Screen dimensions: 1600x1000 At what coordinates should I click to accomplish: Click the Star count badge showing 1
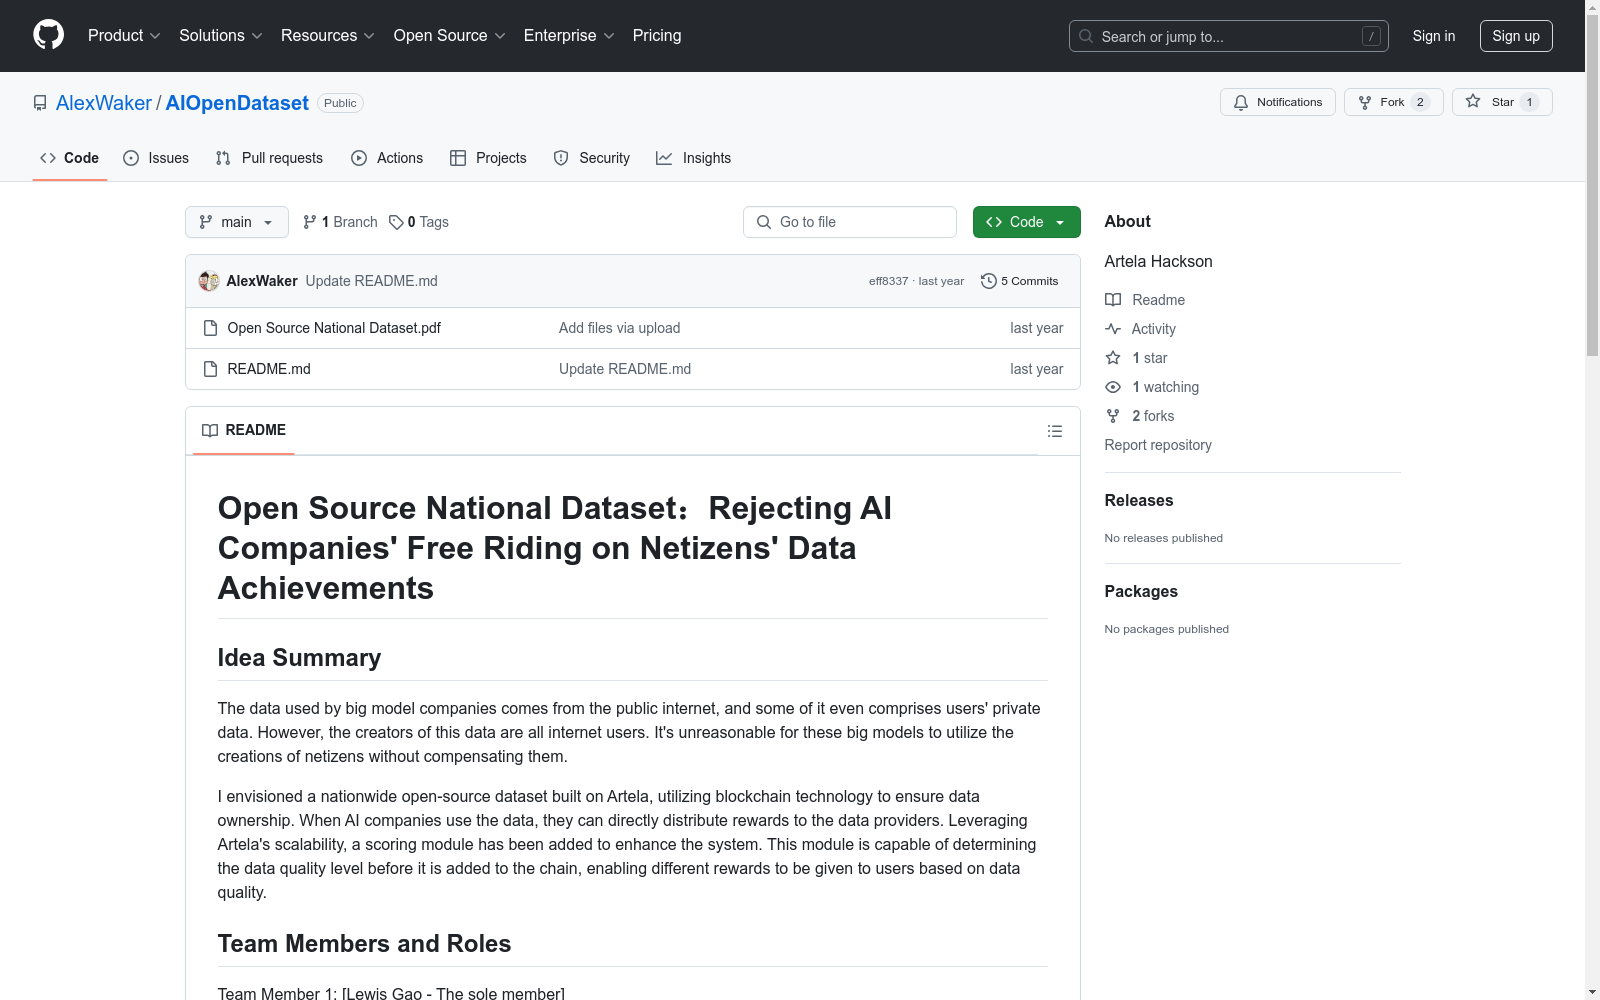pyautogui.click(x=1529, y=102)
